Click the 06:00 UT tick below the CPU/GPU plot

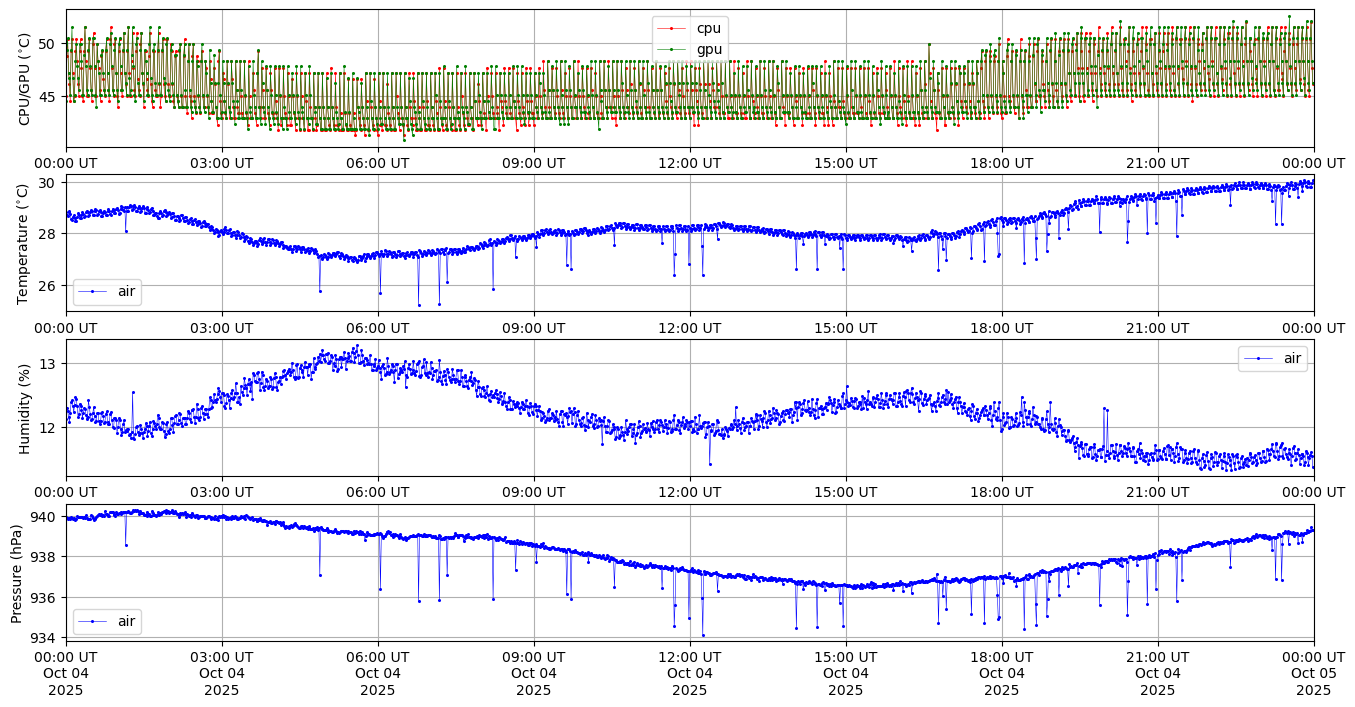[378, 163]
